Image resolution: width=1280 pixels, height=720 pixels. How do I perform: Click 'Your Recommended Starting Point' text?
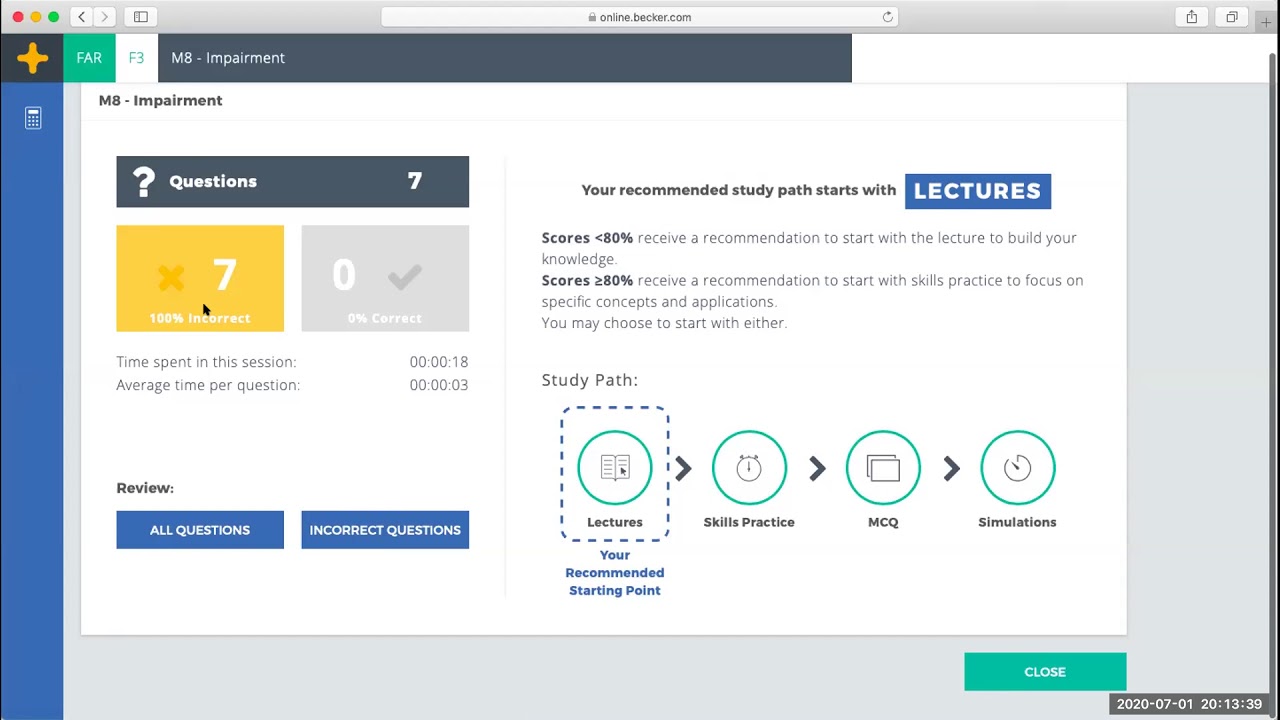[615, 573]
